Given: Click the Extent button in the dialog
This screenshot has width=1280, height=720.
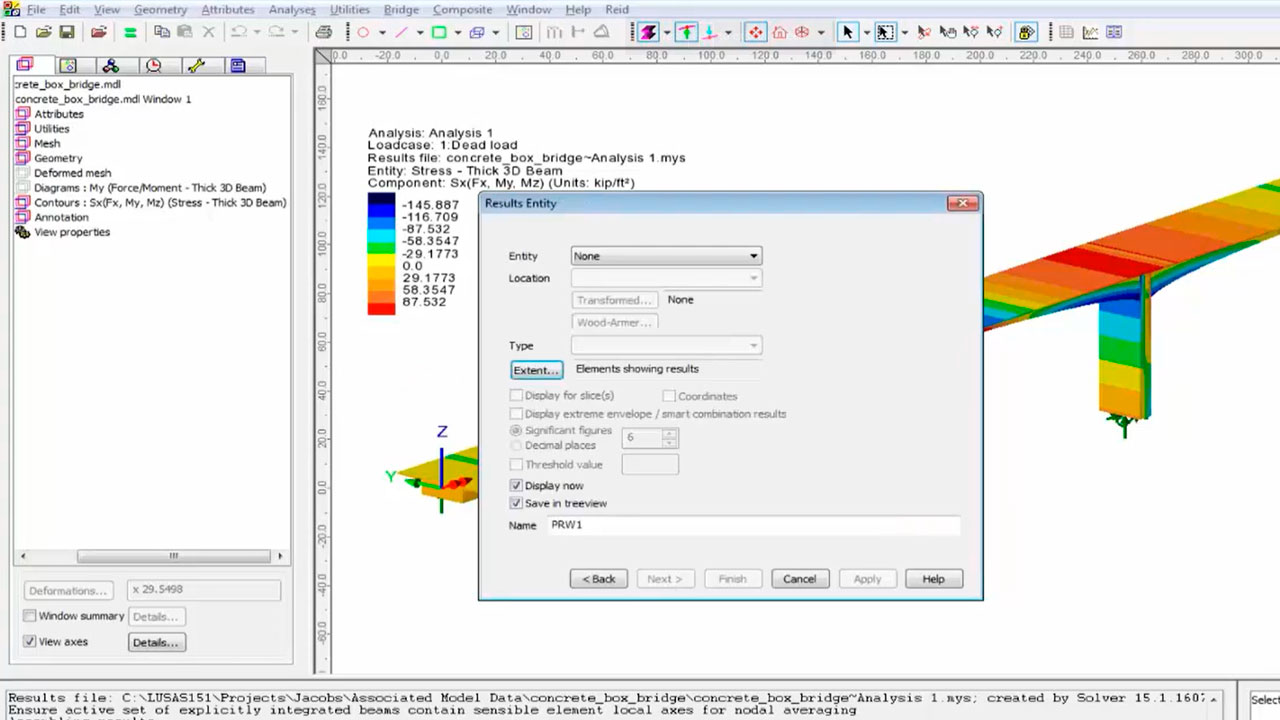Looking at the screenshot, I should pos(536,370).
